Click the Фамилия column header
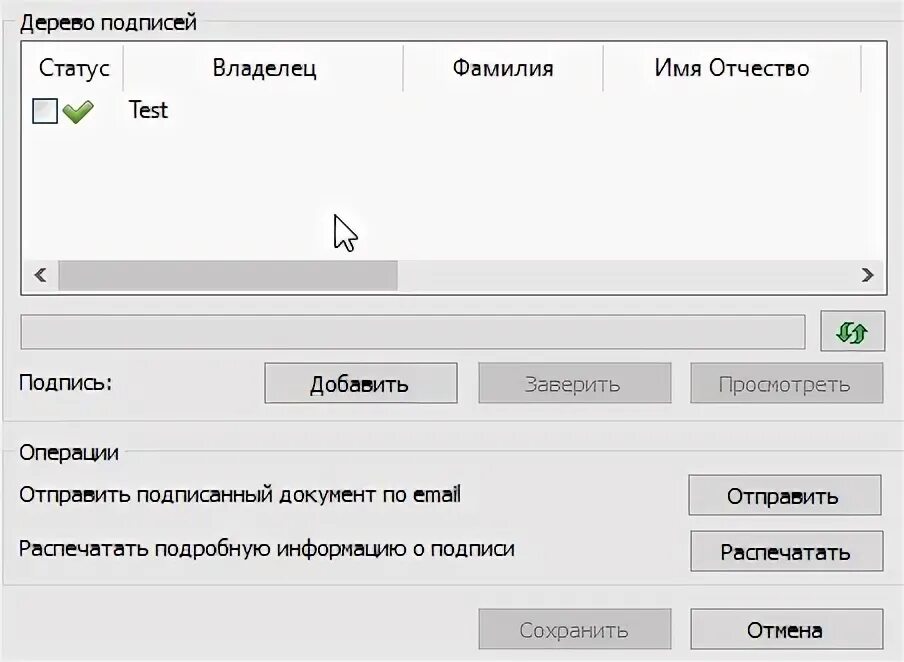This screenshot has height=662, width=904. pyautogui.click(x=503, y=68)
